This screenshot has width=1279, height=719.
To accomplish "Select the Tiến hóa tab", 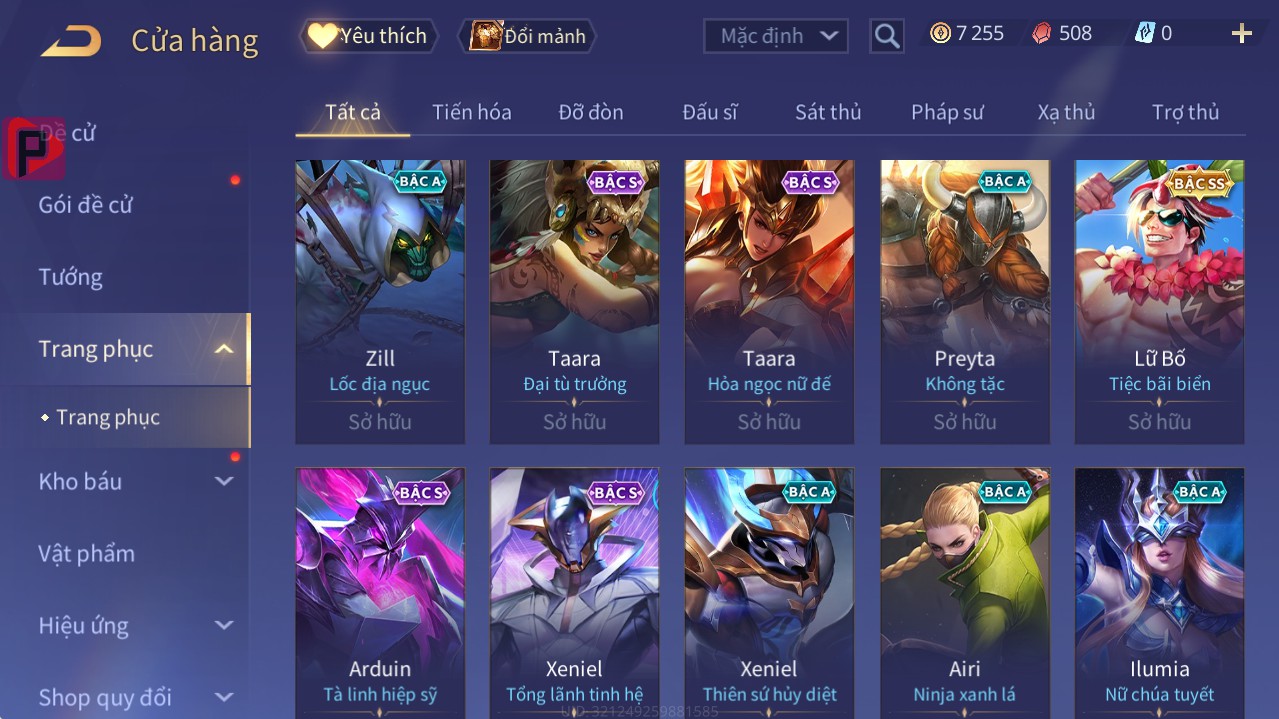I will pyautogui.click(x=471, y=112).
